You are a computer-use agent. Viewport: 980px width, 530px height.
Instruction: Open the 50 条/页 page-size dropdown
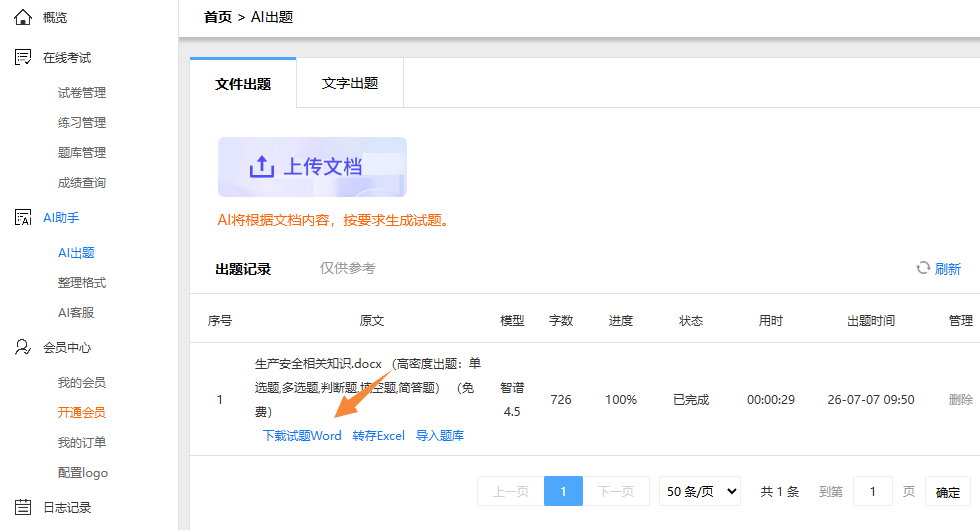click(x=700, y=491)
